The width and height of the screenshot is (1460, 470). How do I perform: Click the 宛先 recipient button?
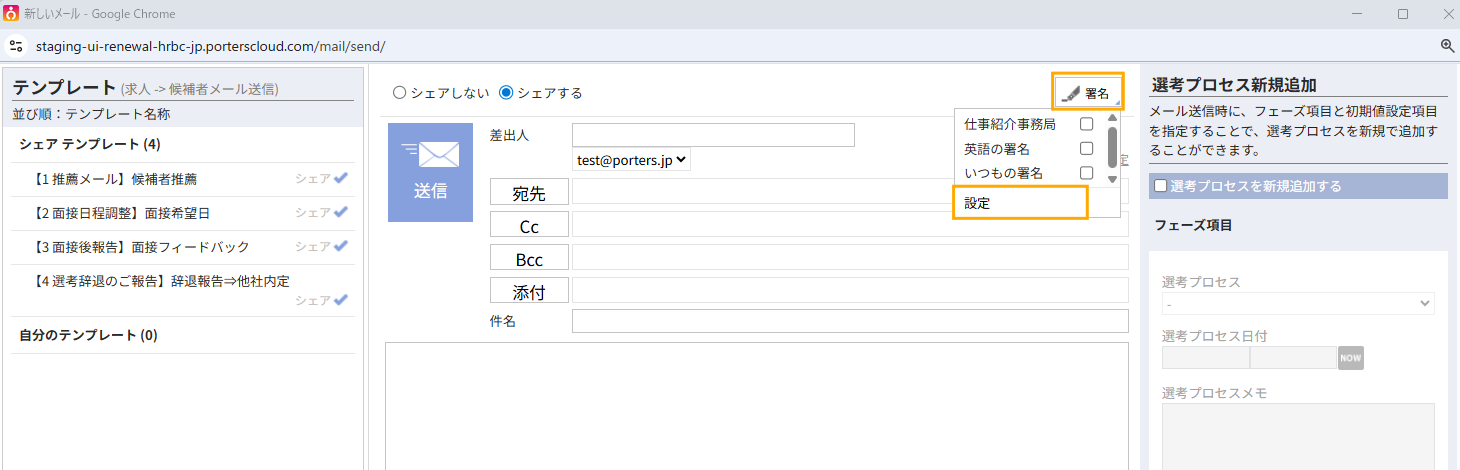coord(529,193)
